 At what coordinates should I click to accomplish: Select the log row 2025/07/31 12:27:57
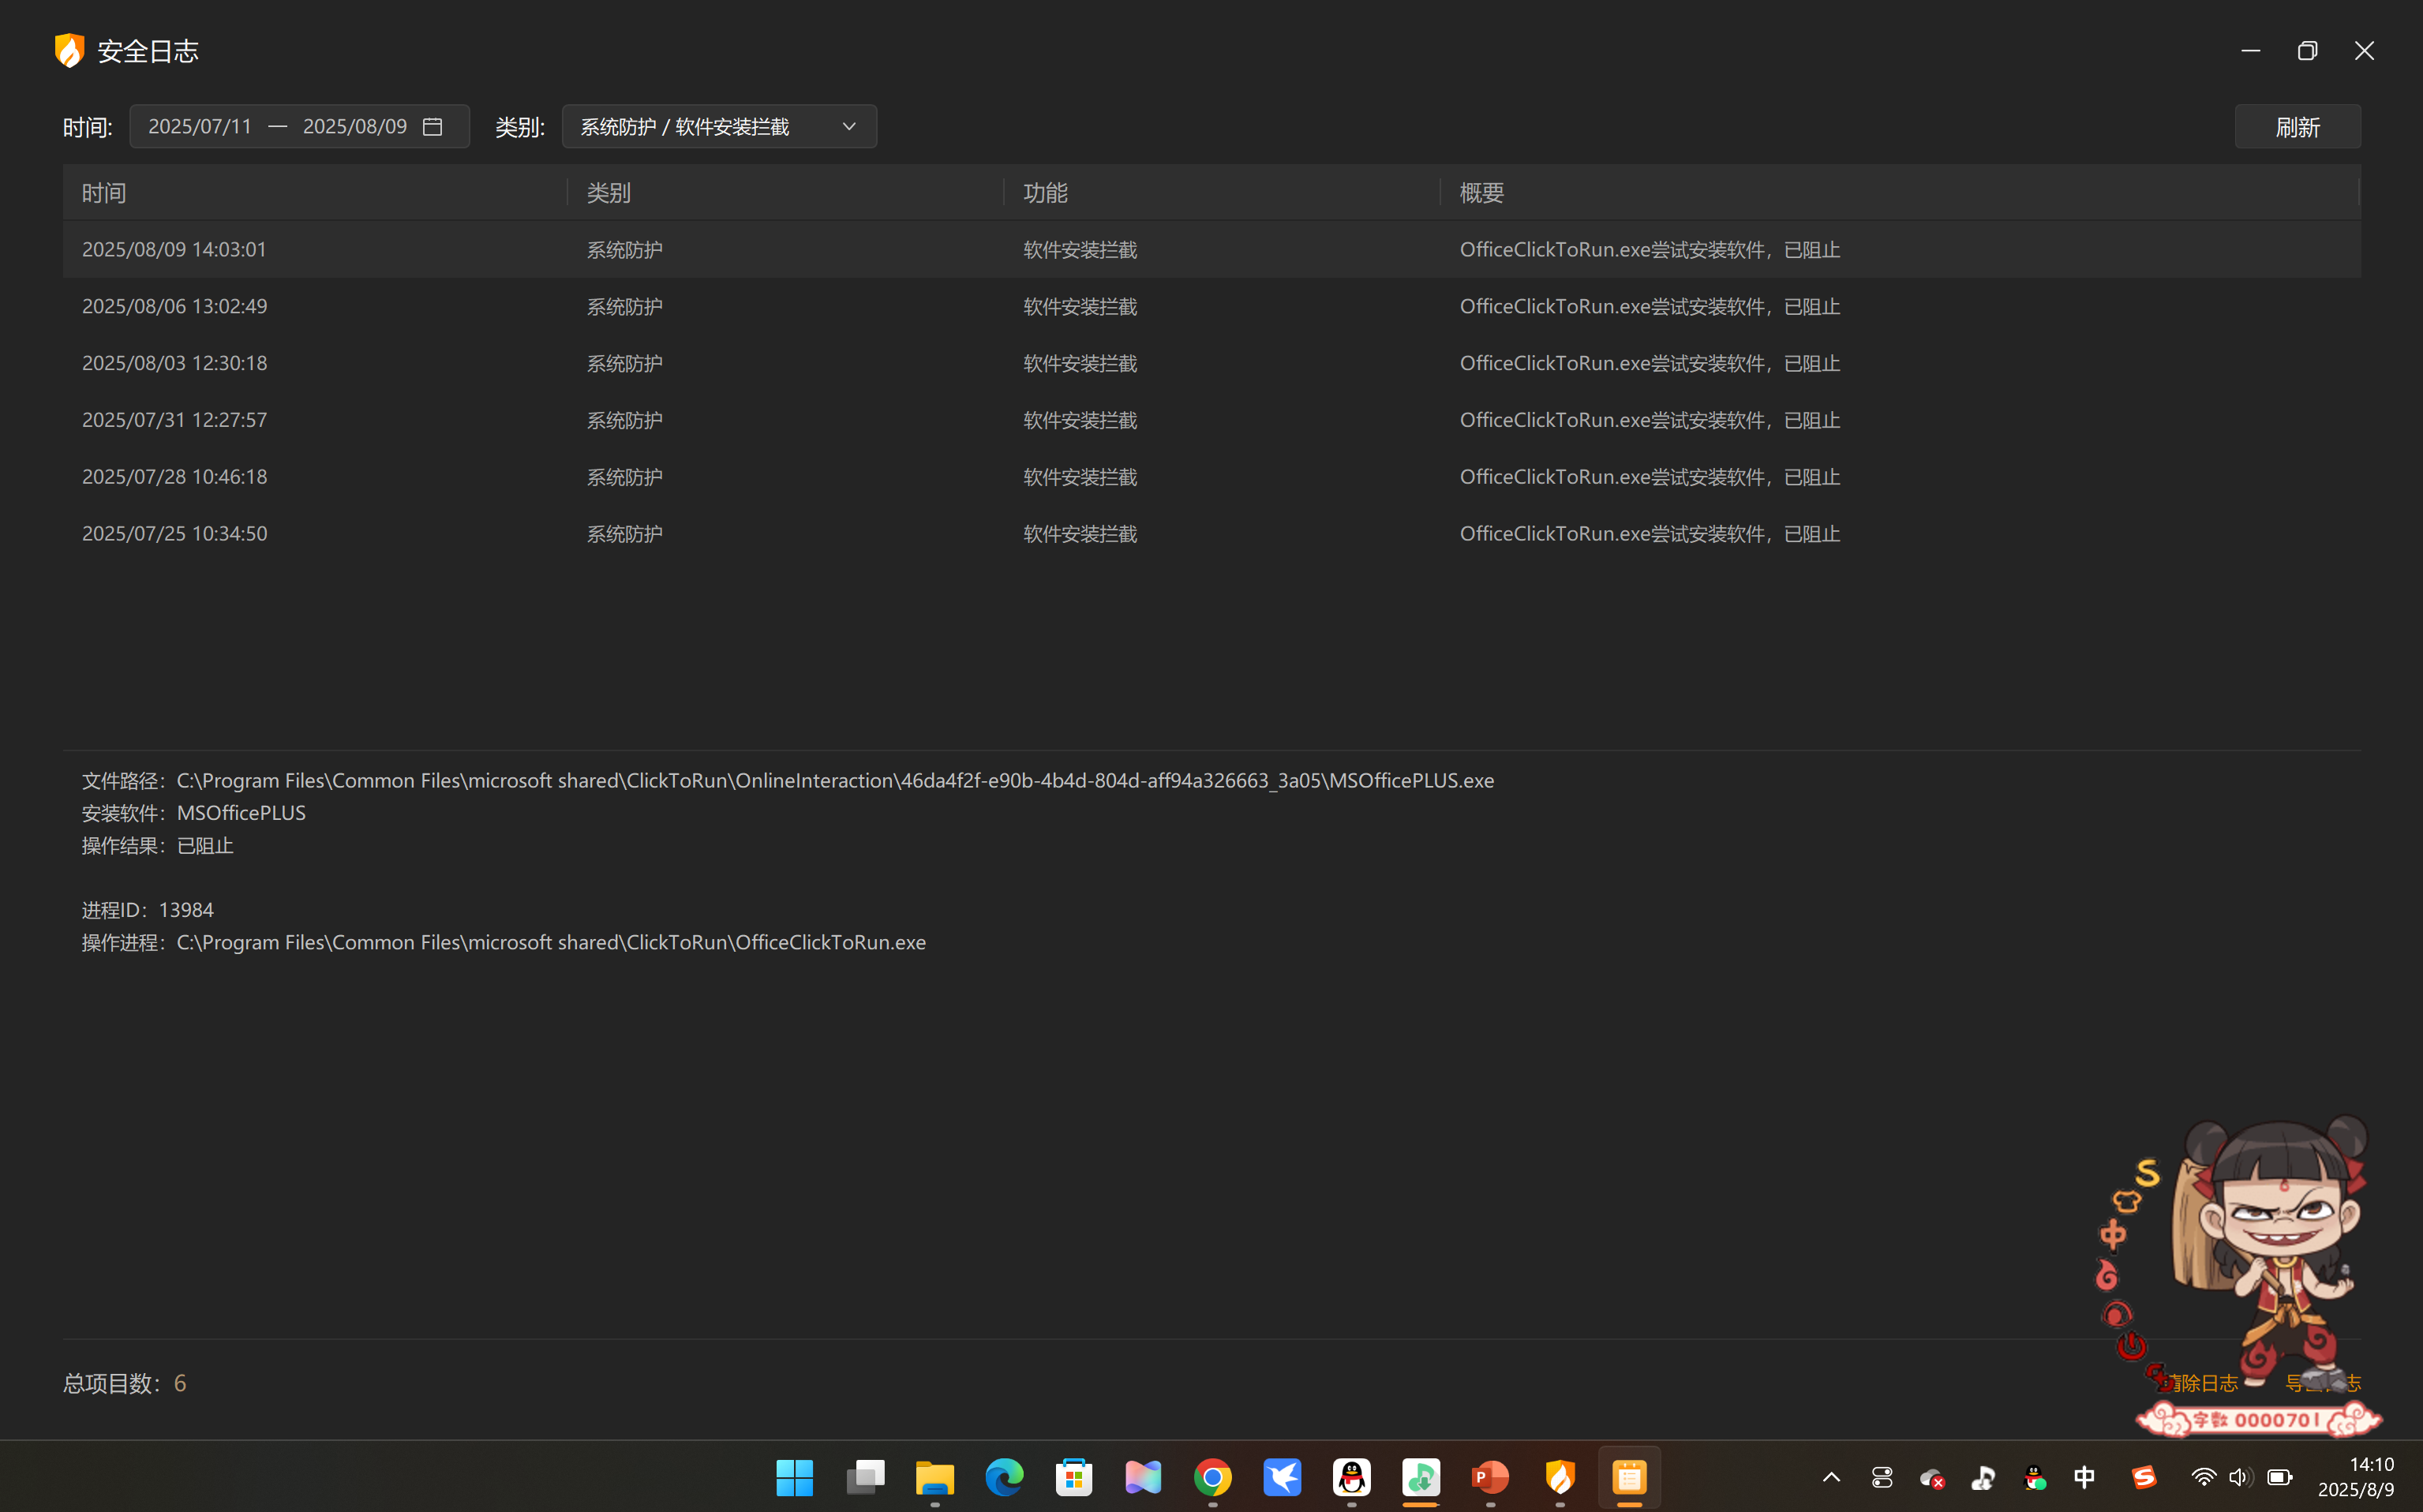tap(1211, 420)
